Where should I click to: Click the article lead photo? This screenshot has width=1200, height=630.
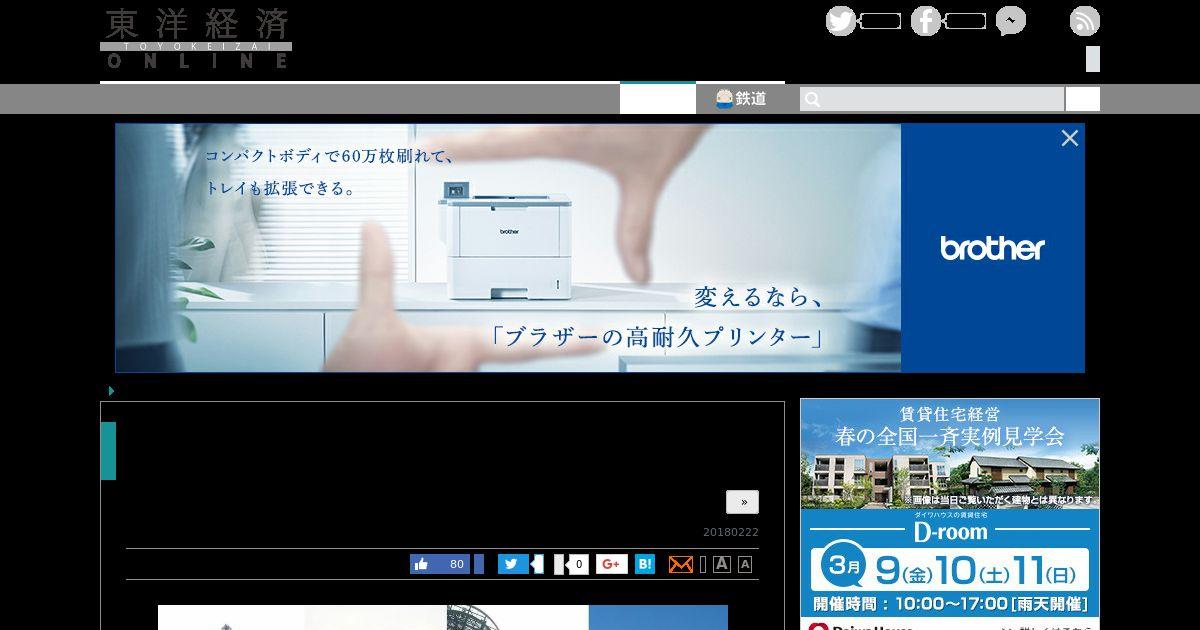pyautogui.click(x=443, y=617)
